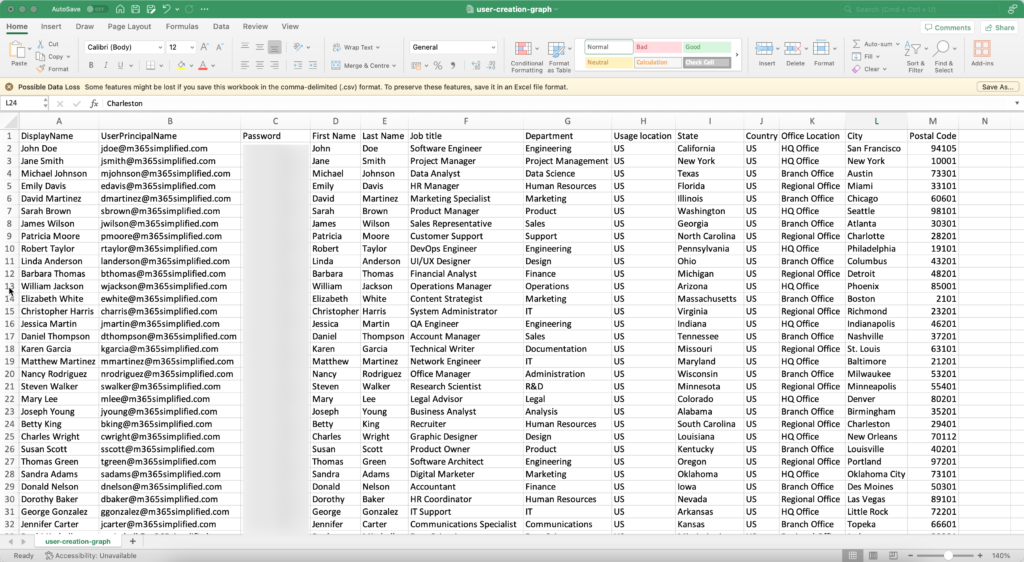
Task: Switch to the Draw ribbon tab
Action: coord(85,27)
